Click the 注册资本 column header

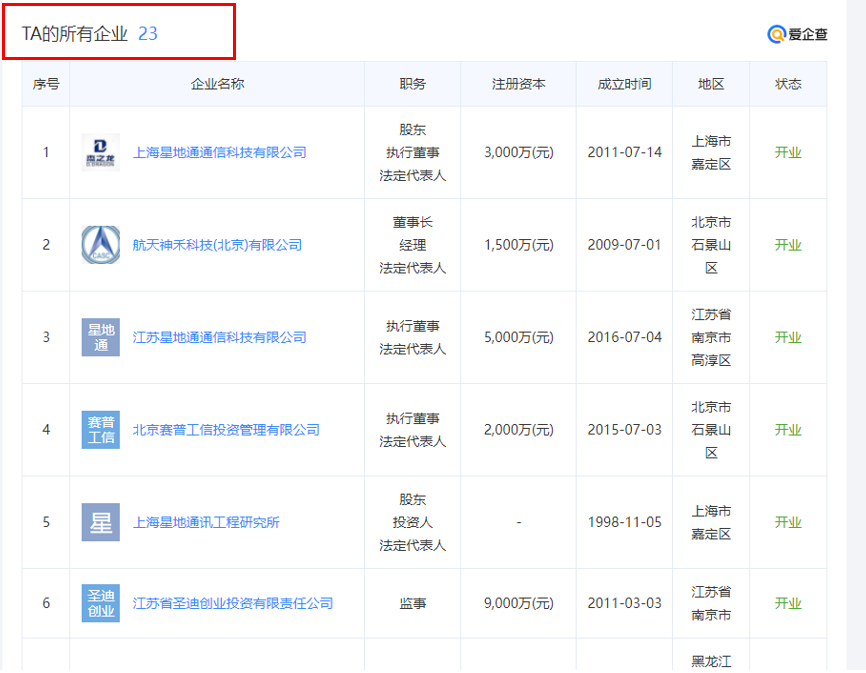tap(519, 84)
